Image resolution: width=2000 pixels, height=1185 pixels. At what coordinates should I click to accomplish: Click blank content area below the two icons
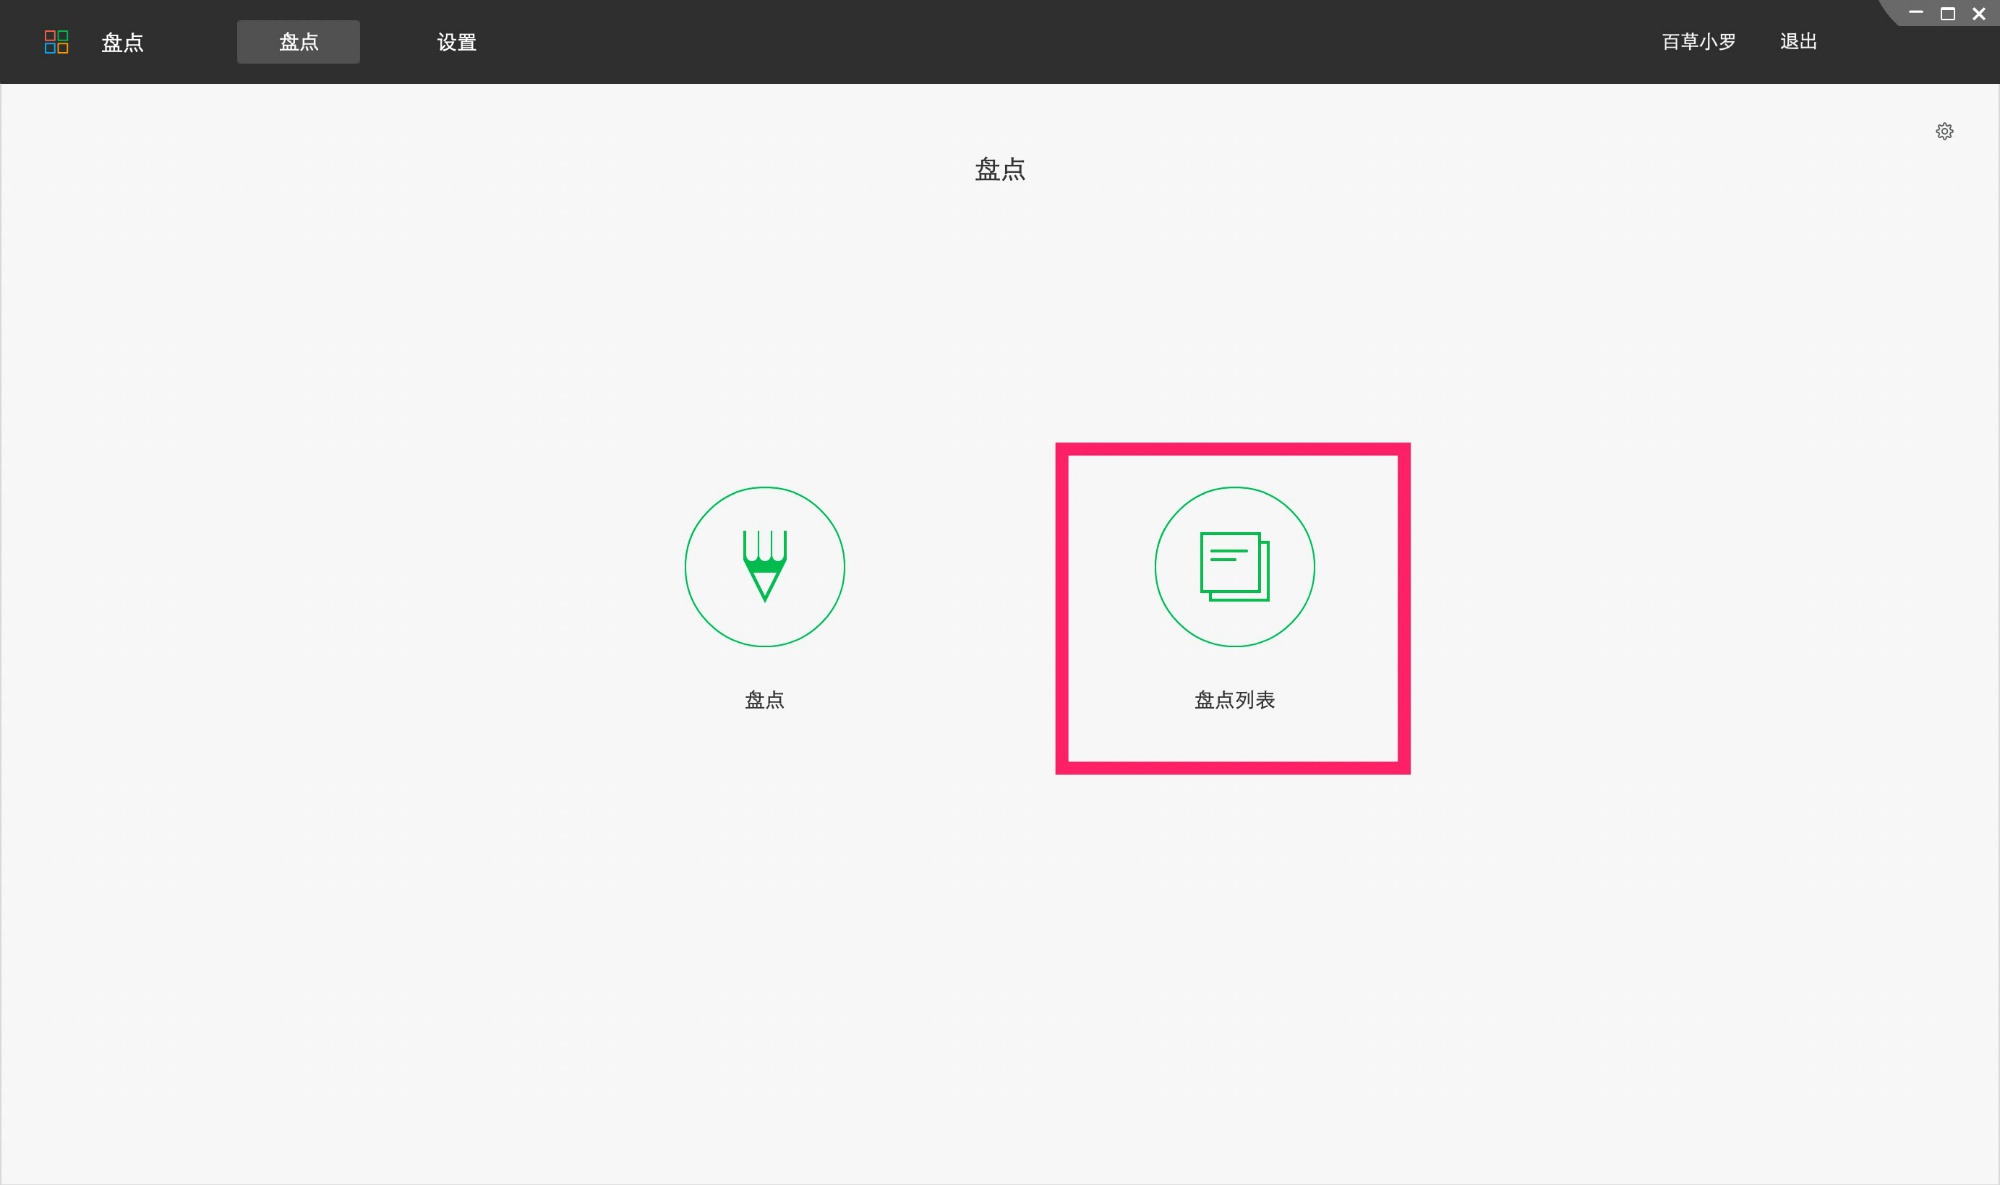1000,950
